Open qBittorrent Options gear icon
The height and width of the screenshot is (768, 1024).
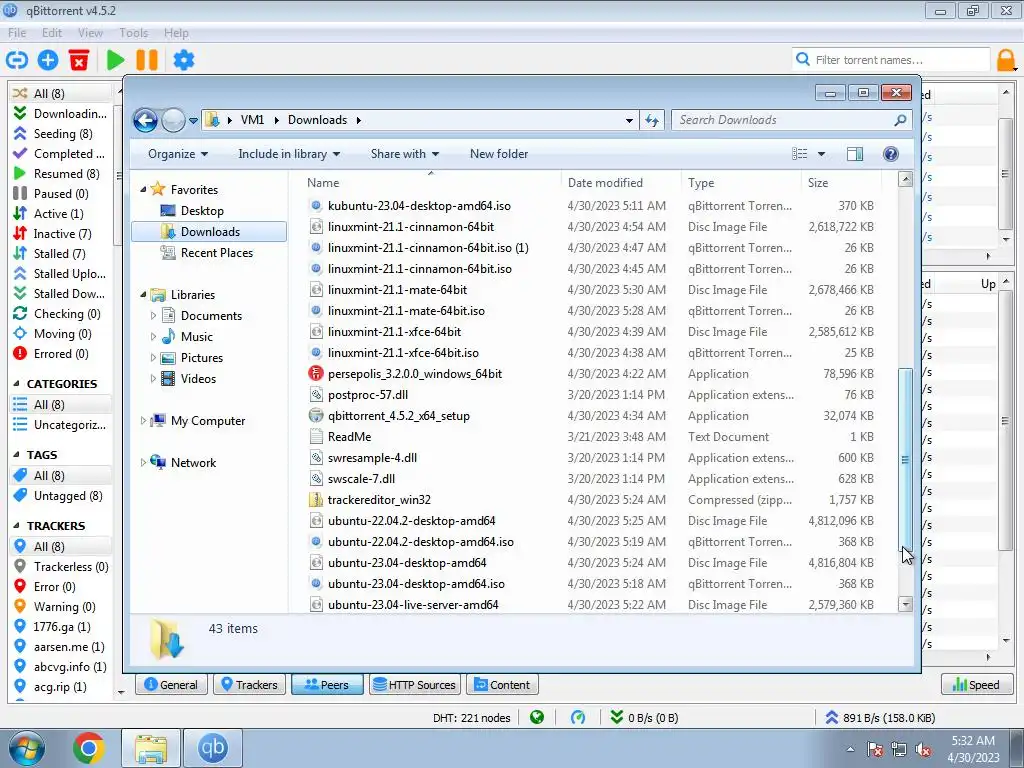[x=184, y=60]
